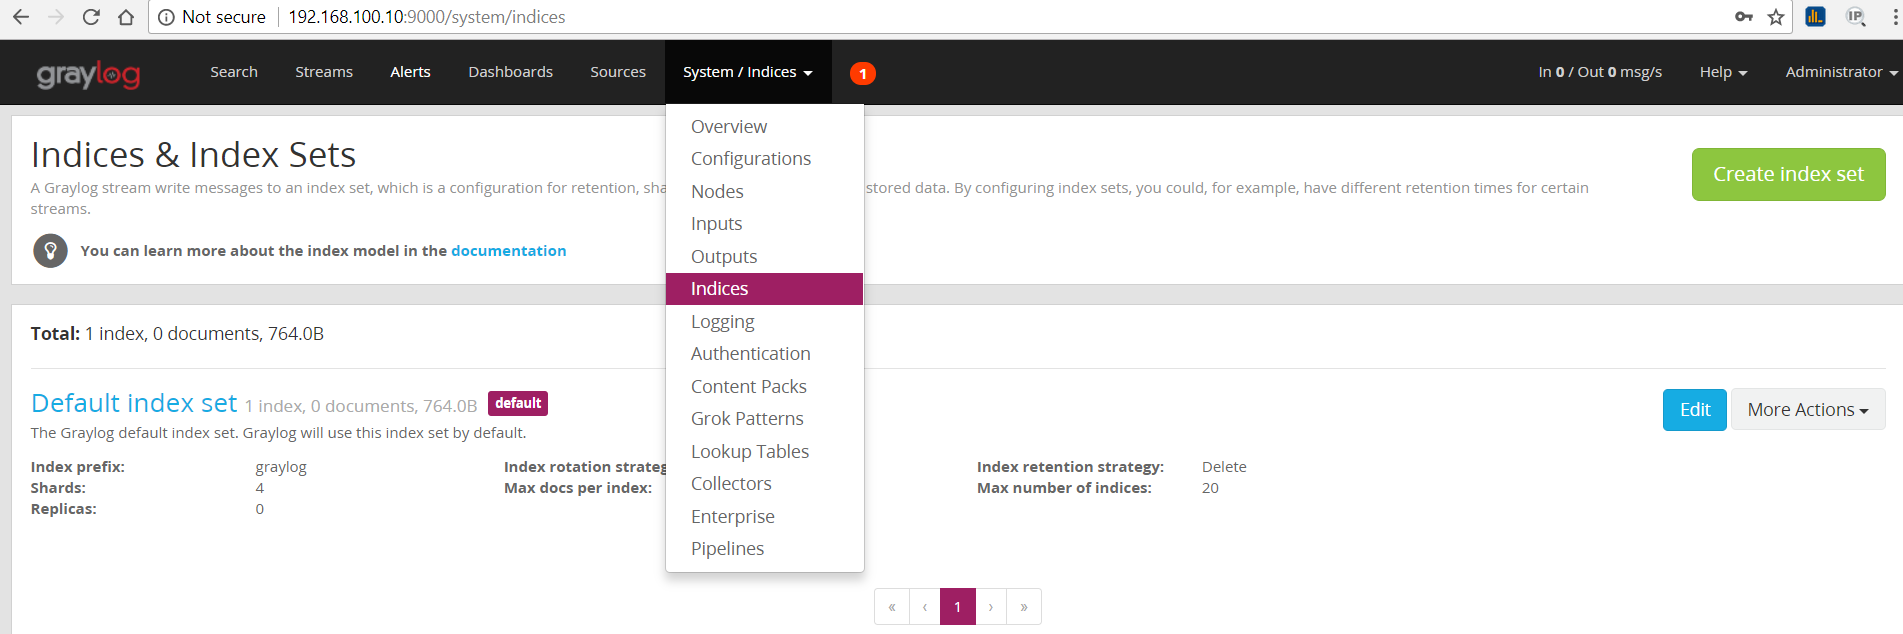Image resolution: width=1903 pixels, height=634 pixels.
Task: Go to Streams in the navbar
Action: 324,72
